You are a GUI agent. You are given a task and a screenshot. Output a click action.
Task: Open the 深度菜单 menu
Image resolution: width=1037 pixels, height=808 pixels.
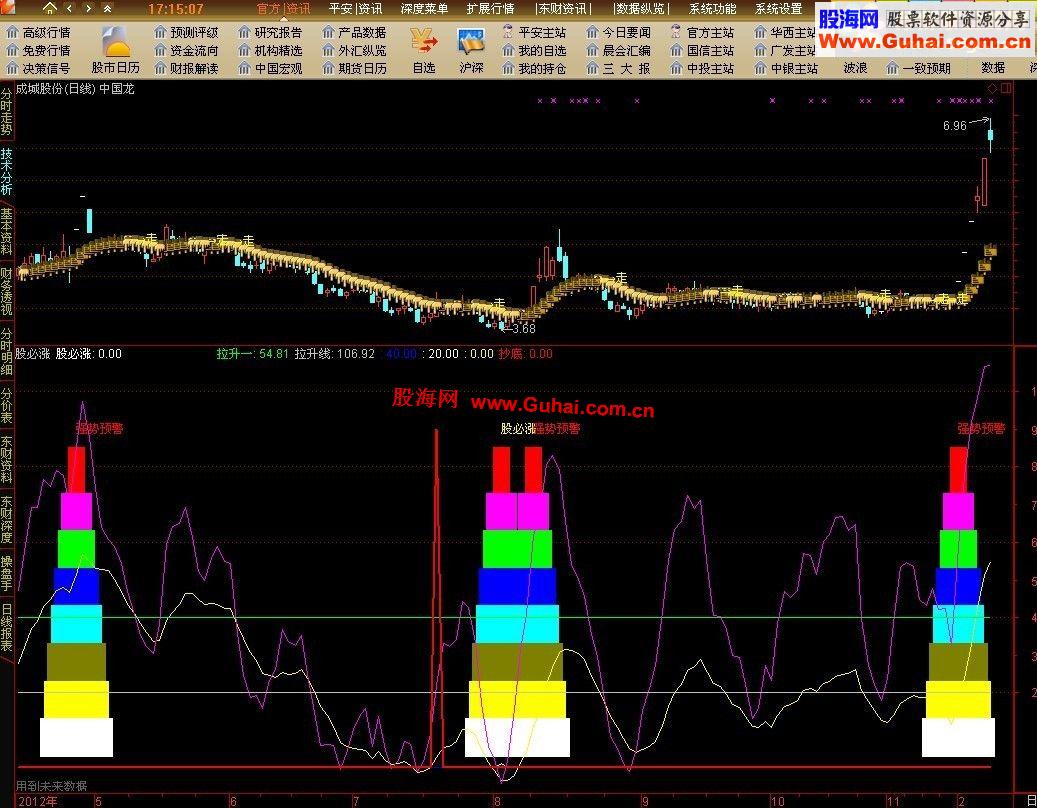[x=425, y=9]
